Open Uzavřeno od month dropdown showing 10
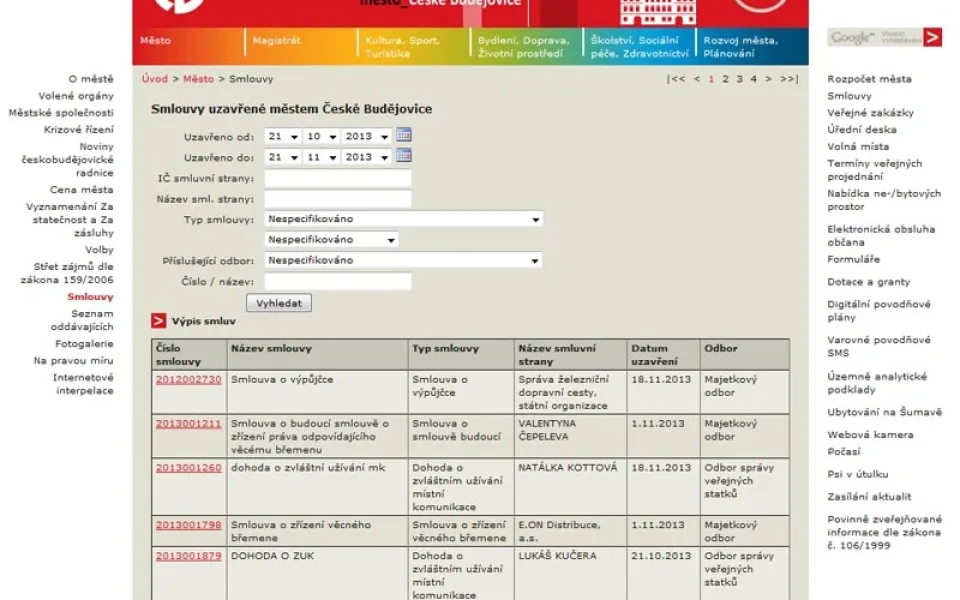The width and height of the screenshot is (960, 600). [x=321, y=137]
